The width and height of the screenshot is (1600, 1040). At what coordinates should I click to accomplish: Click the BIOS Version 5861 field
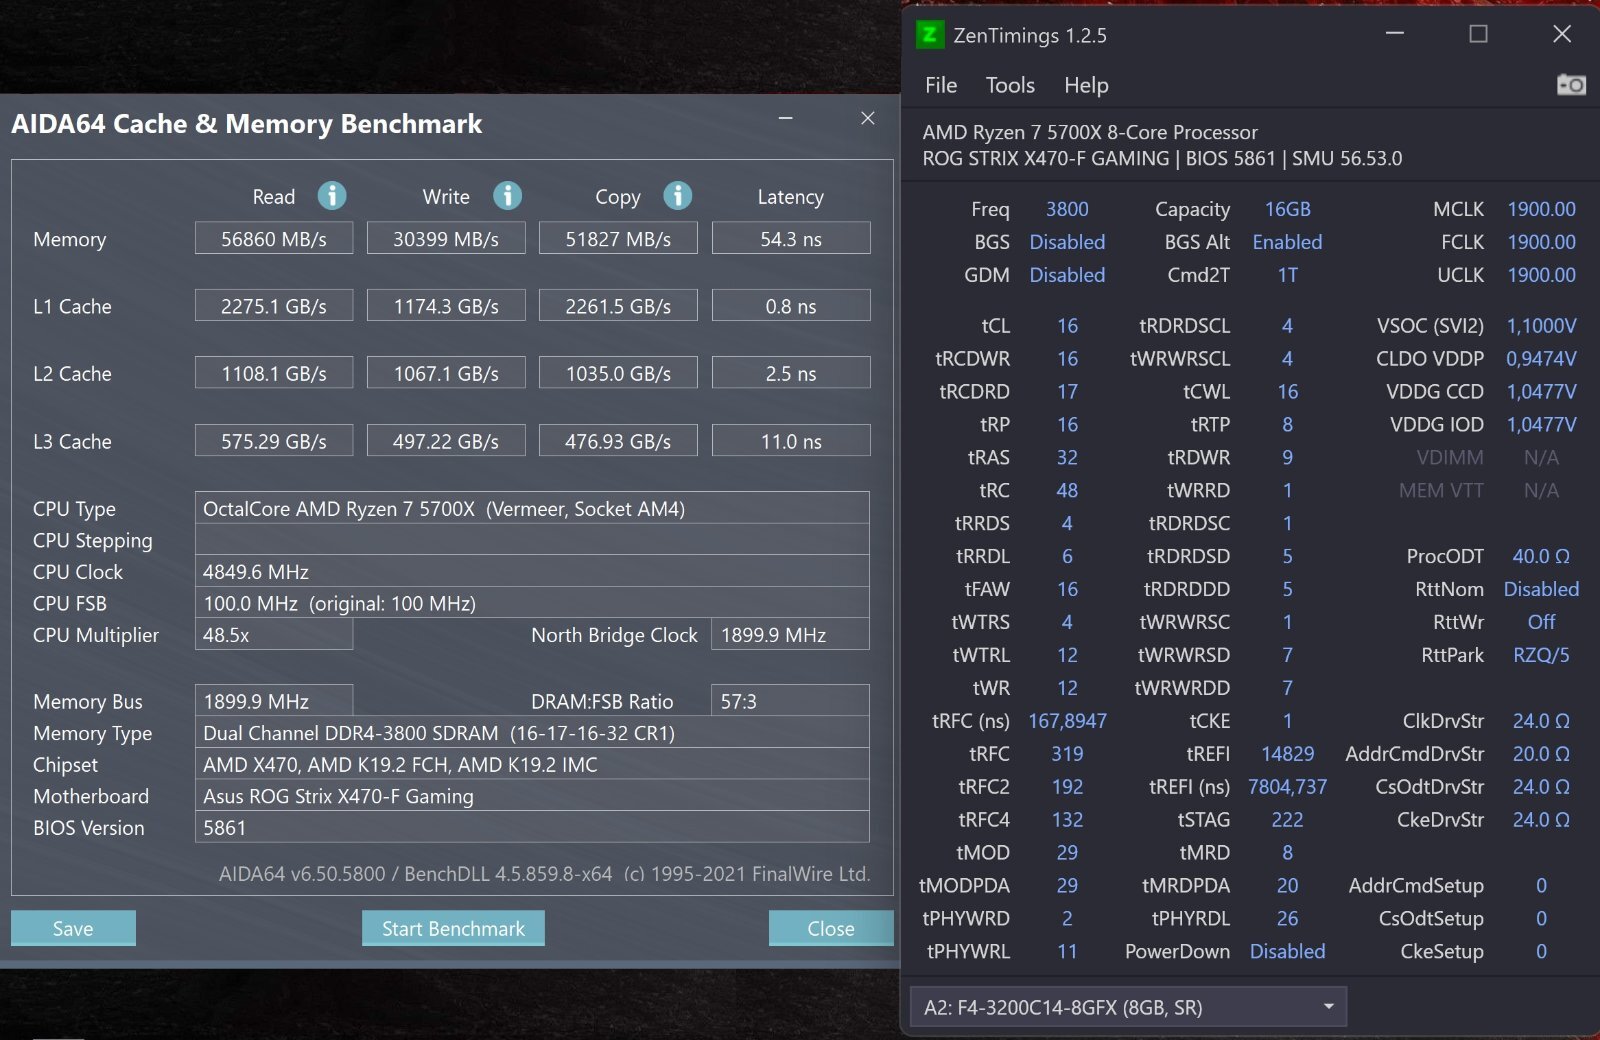[532, 827]
